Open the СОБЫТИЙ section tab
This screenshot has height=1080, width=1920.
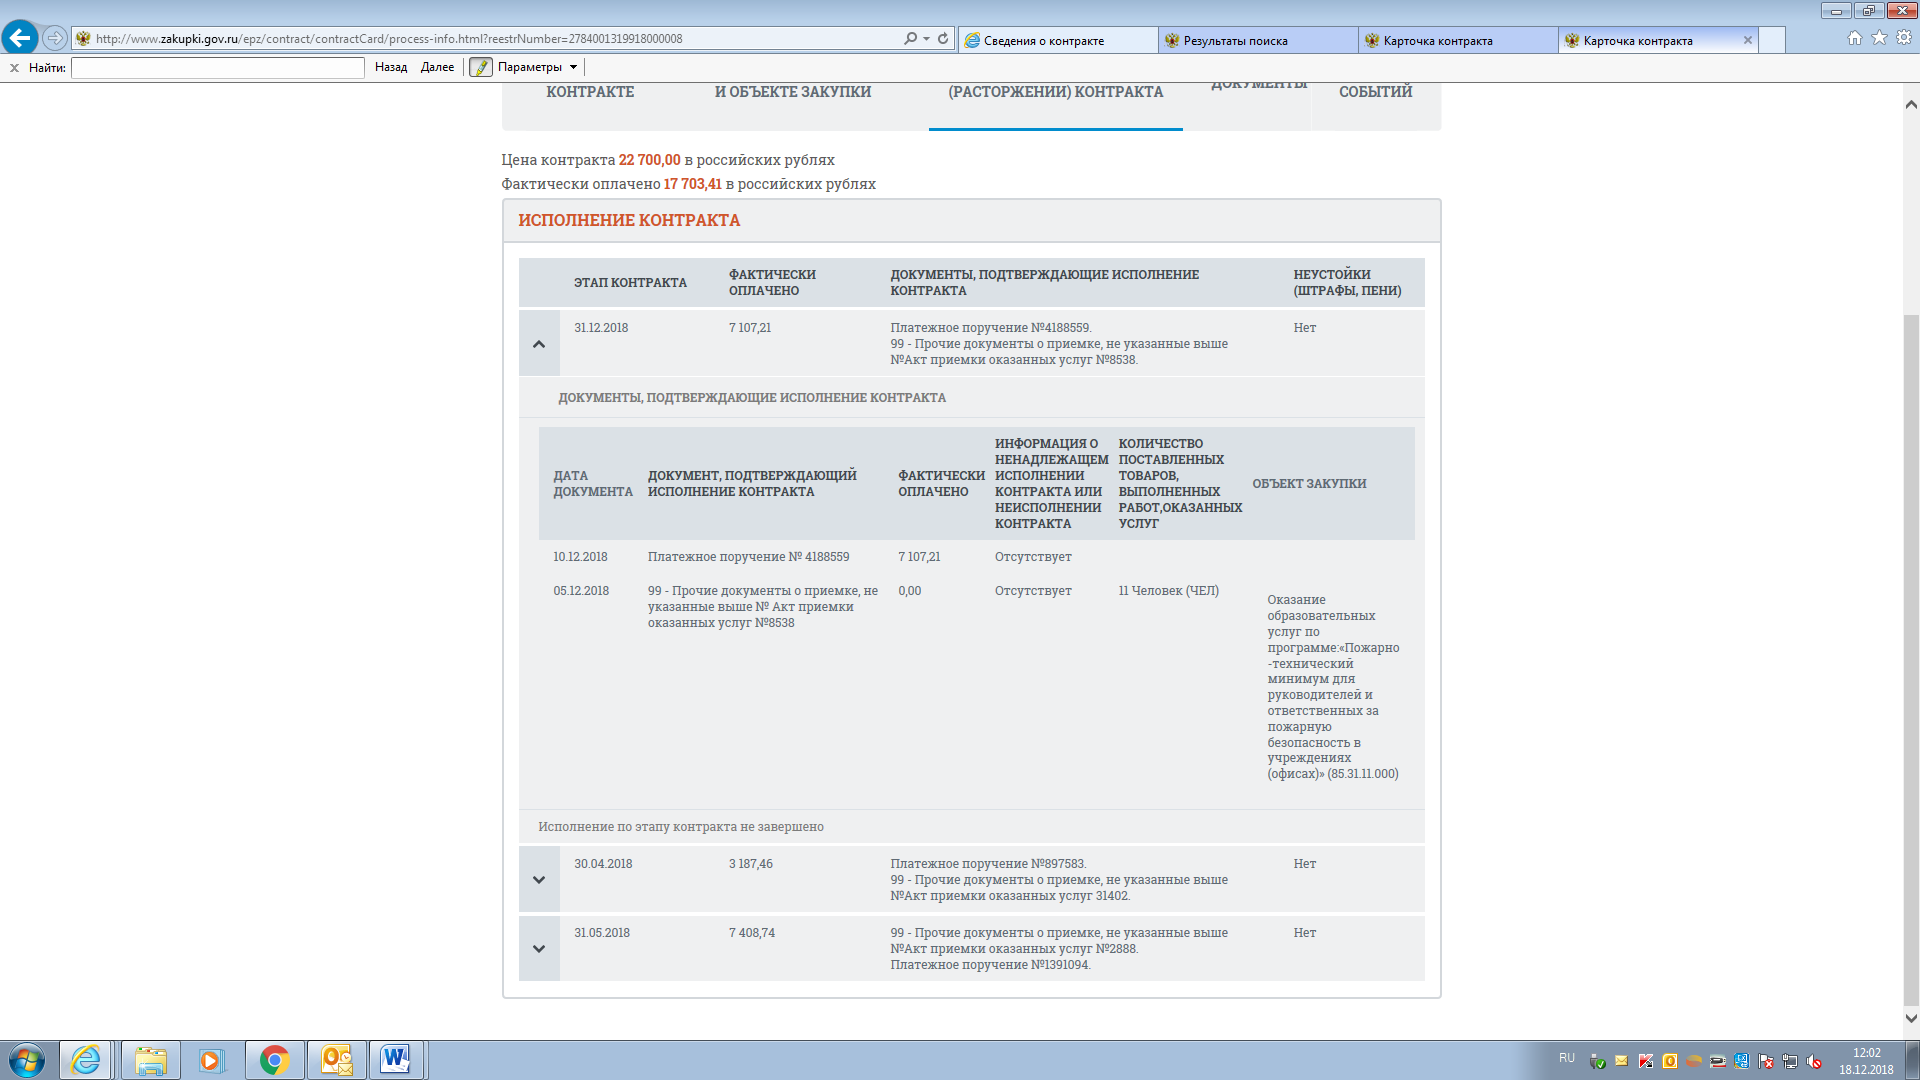tap(1375, 92)
